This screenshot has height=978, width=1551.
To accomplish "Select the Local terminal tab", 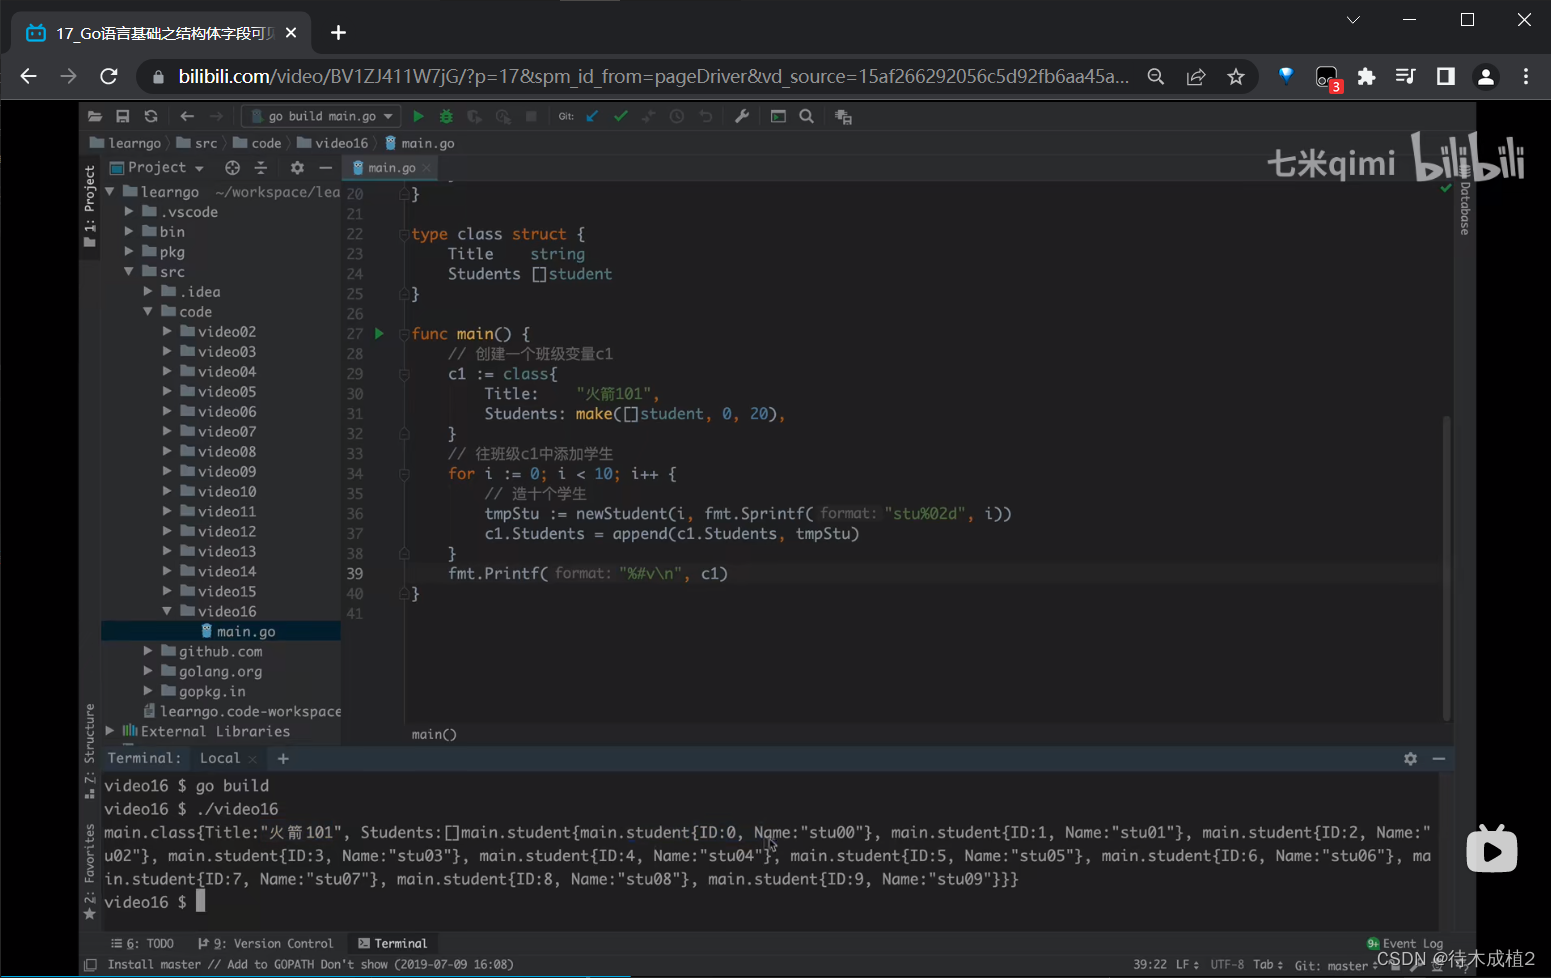I will (x=219, y=758).
